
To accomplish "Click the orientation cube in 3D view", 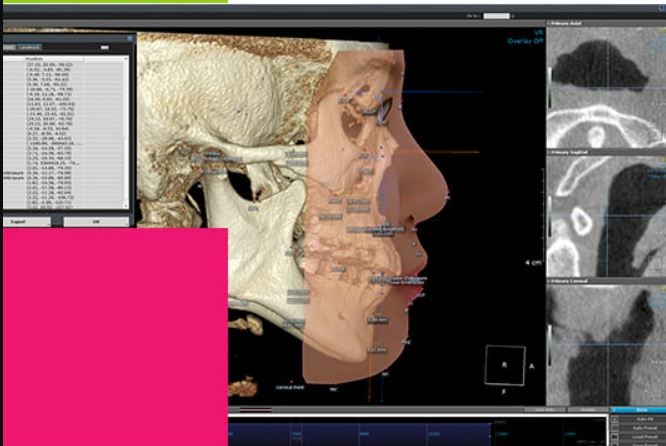I will pos(504,367).
